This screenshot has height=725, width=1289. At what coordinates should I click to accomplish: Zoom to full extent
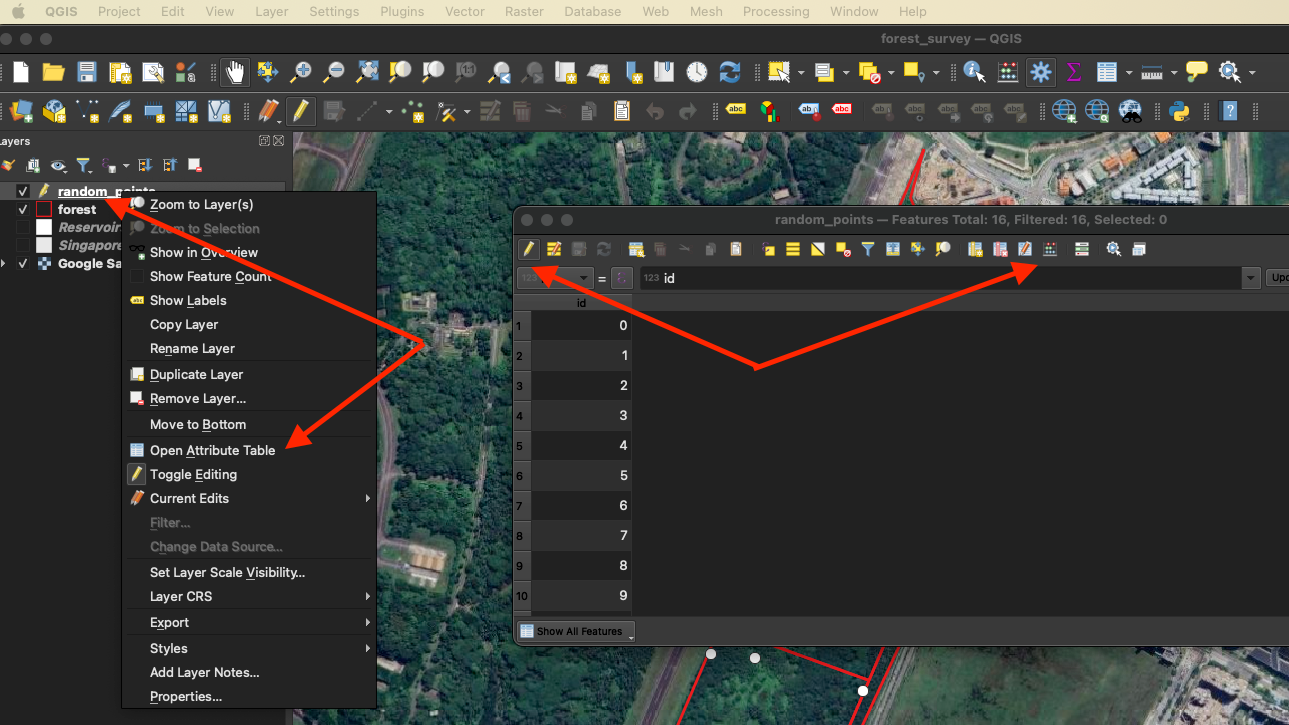tap(367, 72)
